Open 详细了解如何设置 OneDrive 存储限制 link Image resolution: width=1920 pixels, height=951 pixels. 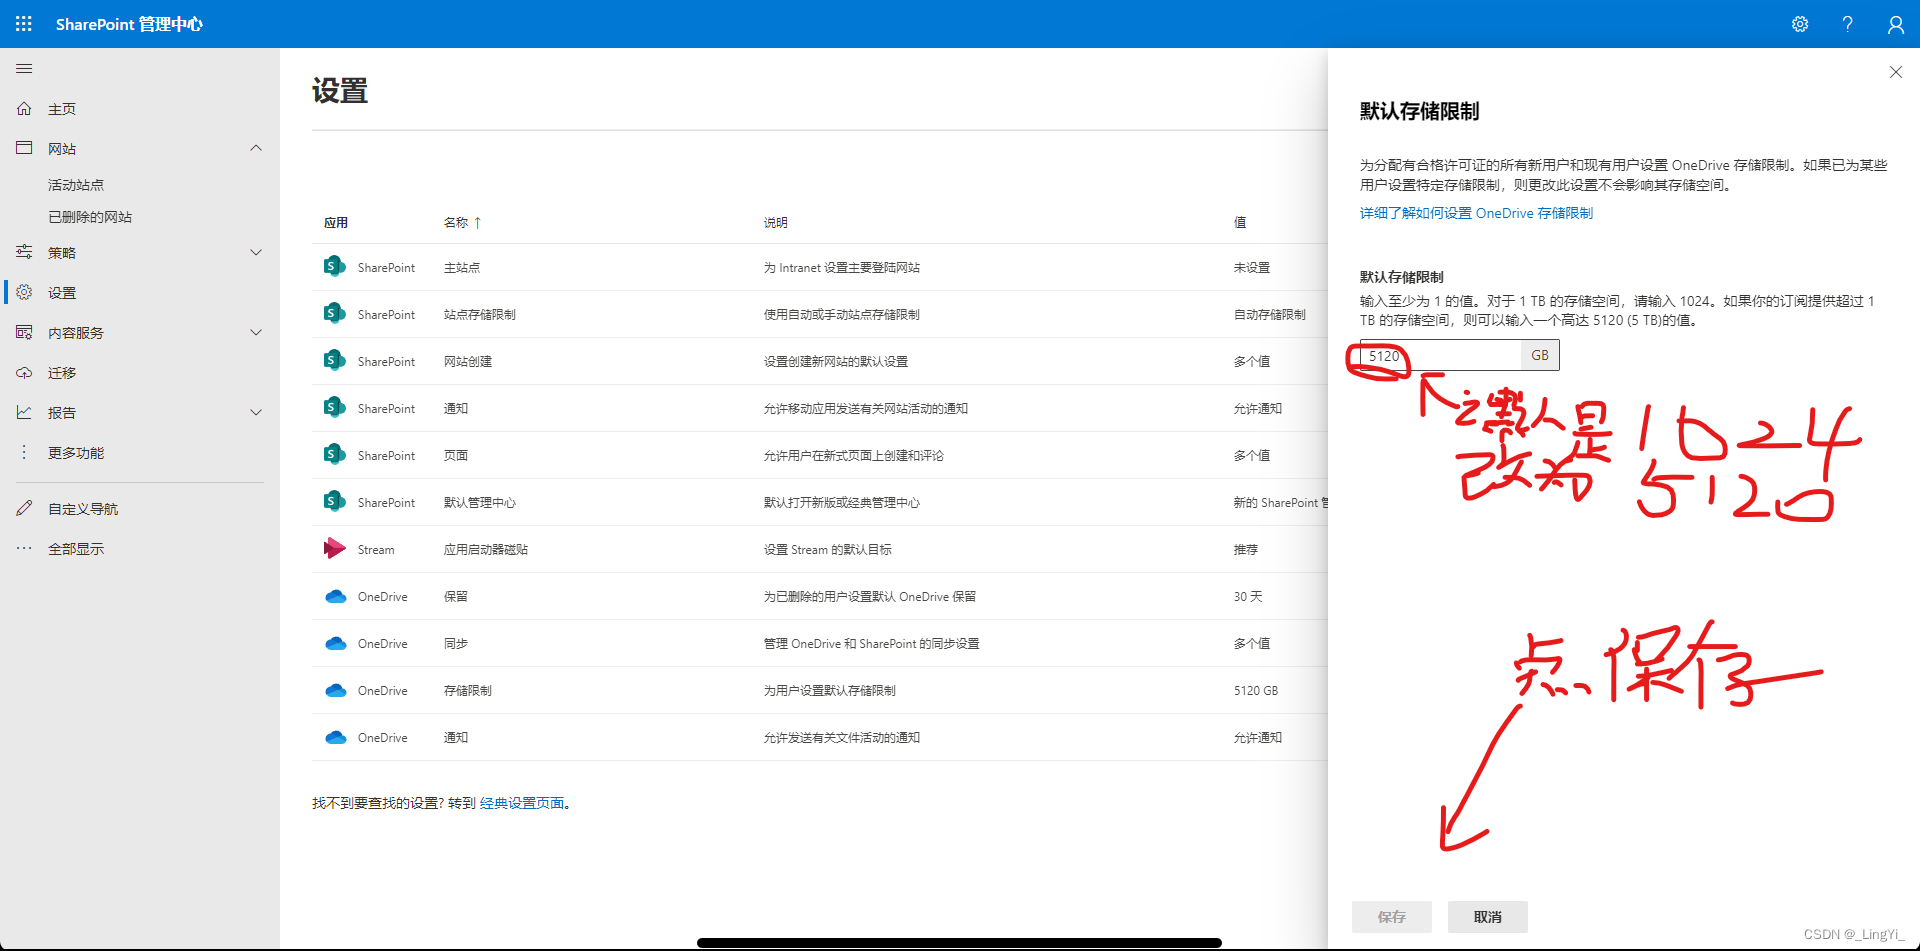pyautogui.click(x=1476, y=213)
